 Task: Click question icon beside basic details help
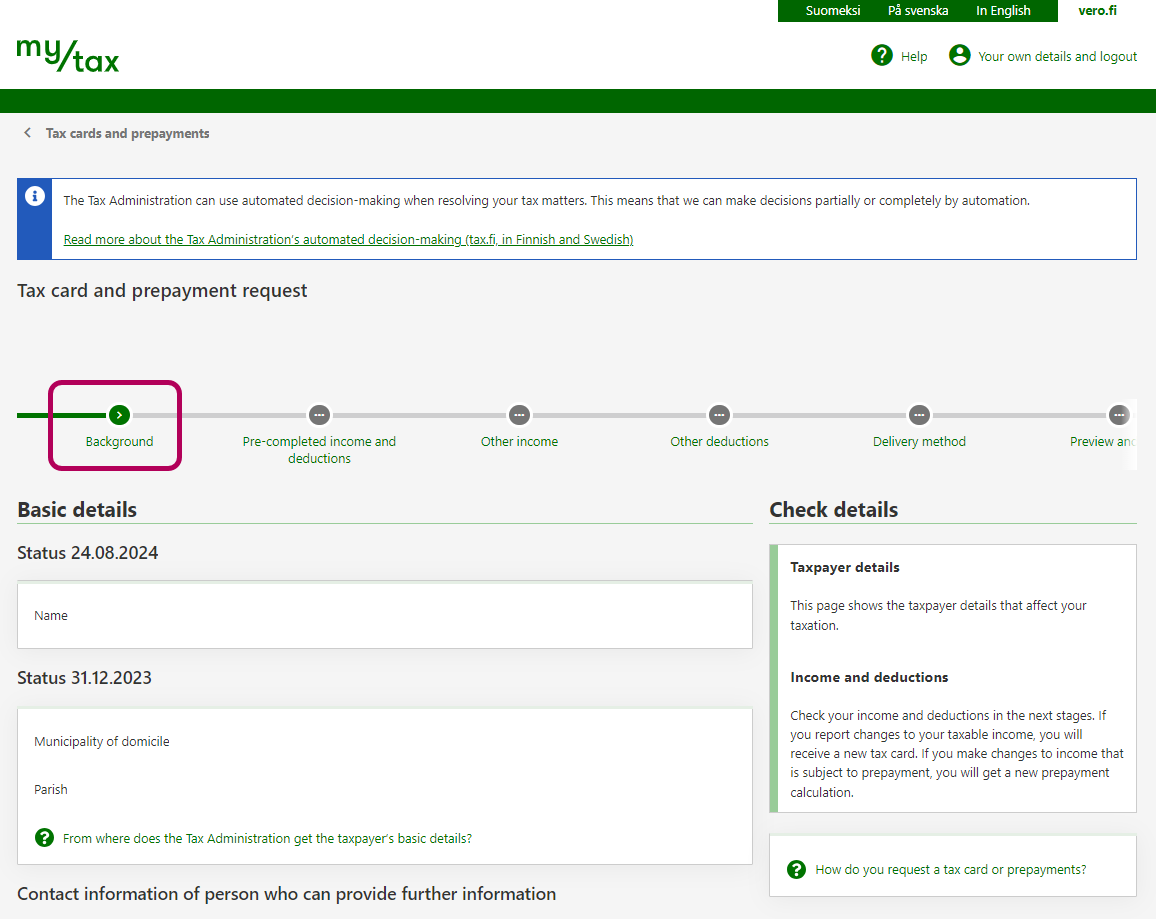coord(44,838)
